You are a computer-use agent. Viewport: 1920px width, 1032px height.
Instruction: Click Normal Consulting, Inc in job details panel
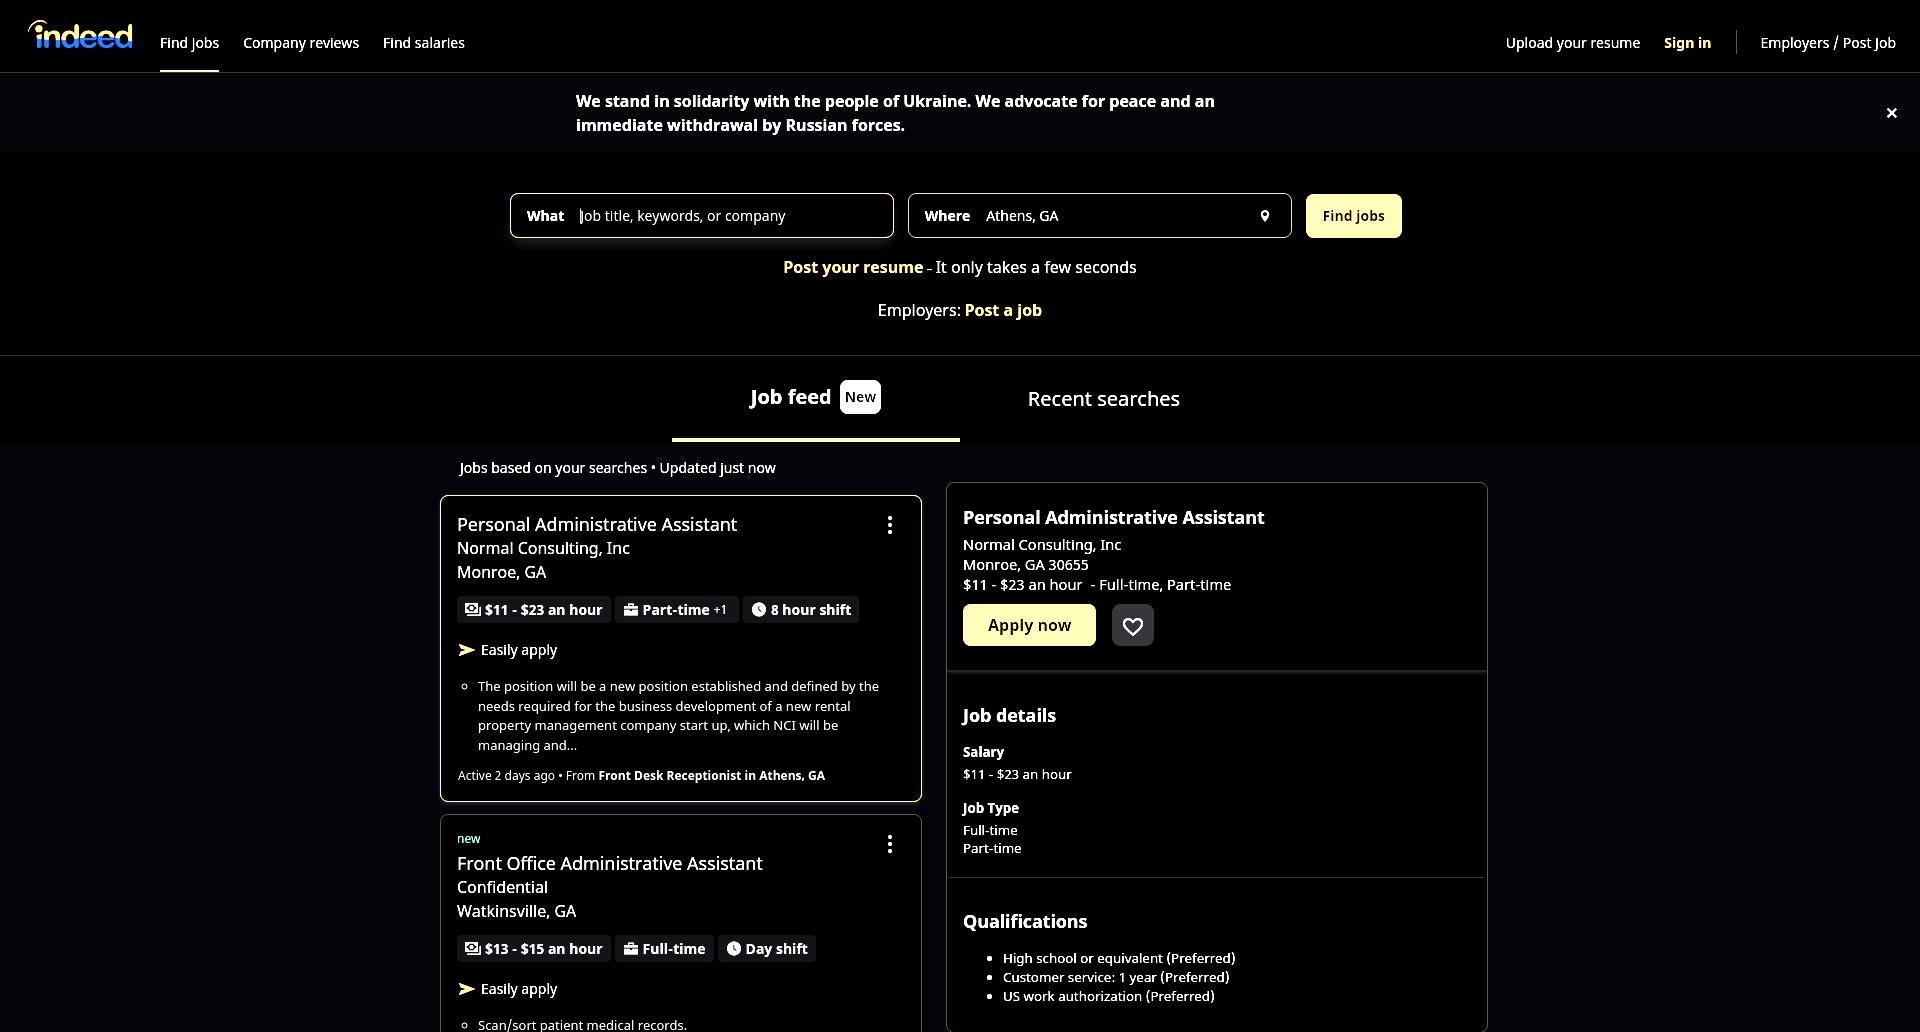point(1042,545)
